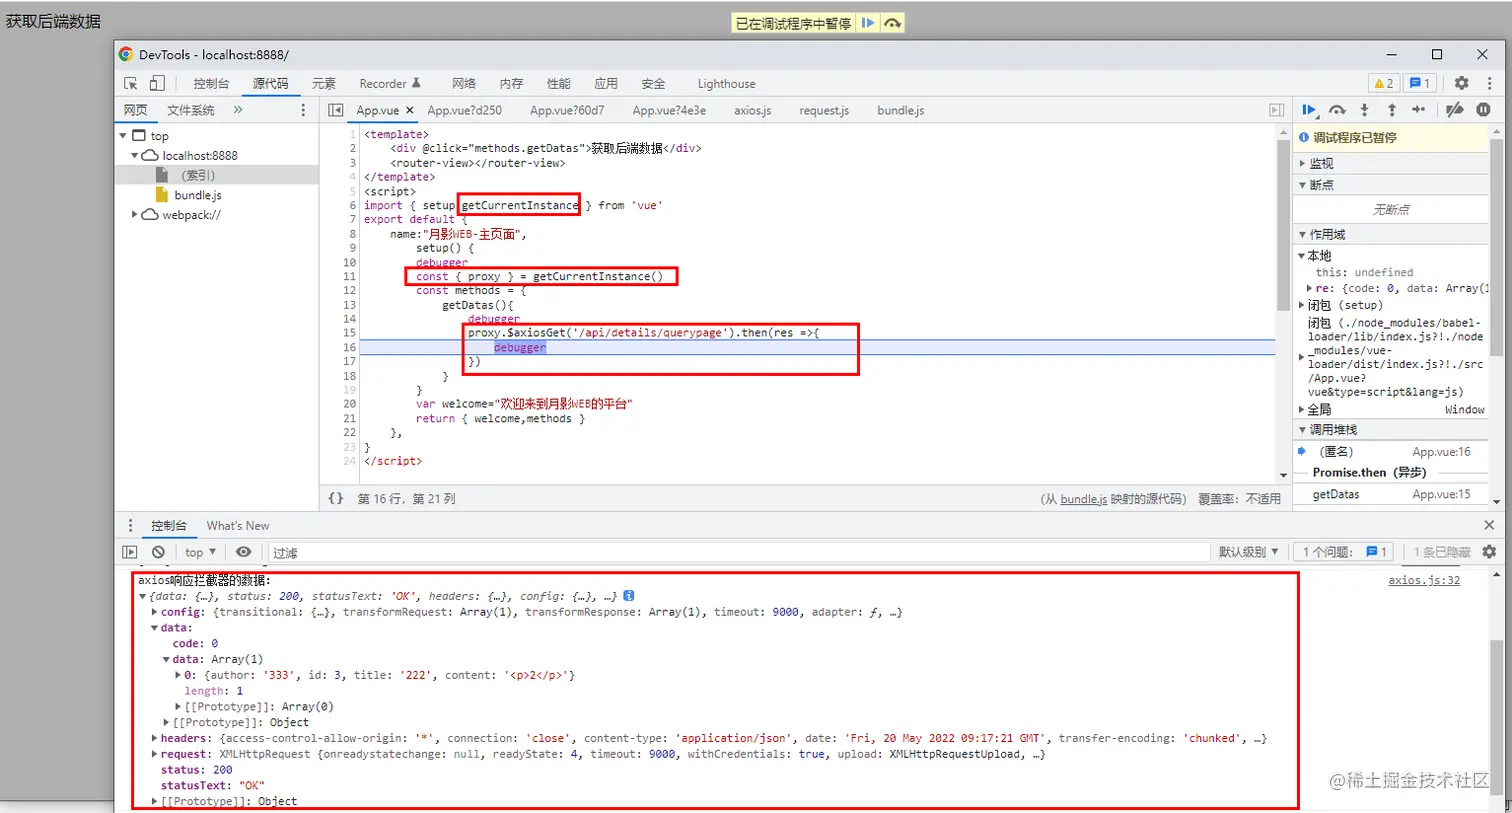Switch to the 元素 panel tab
This screenshot has height=813, width=1512.
(x=324, y=84)
